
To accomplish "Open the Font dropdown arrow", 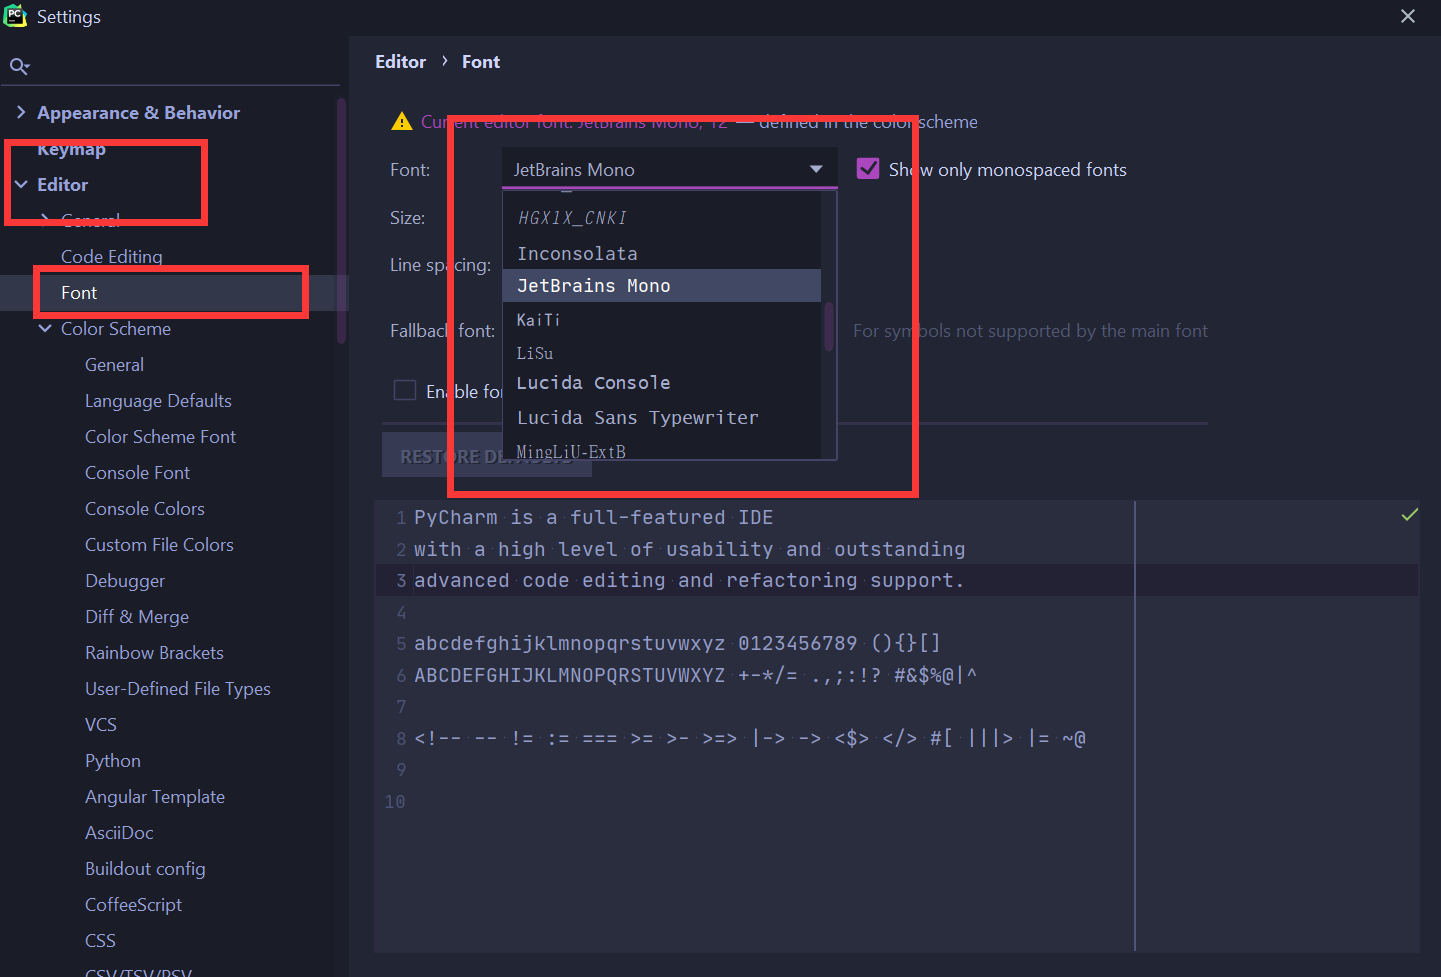I will (816, 169).
